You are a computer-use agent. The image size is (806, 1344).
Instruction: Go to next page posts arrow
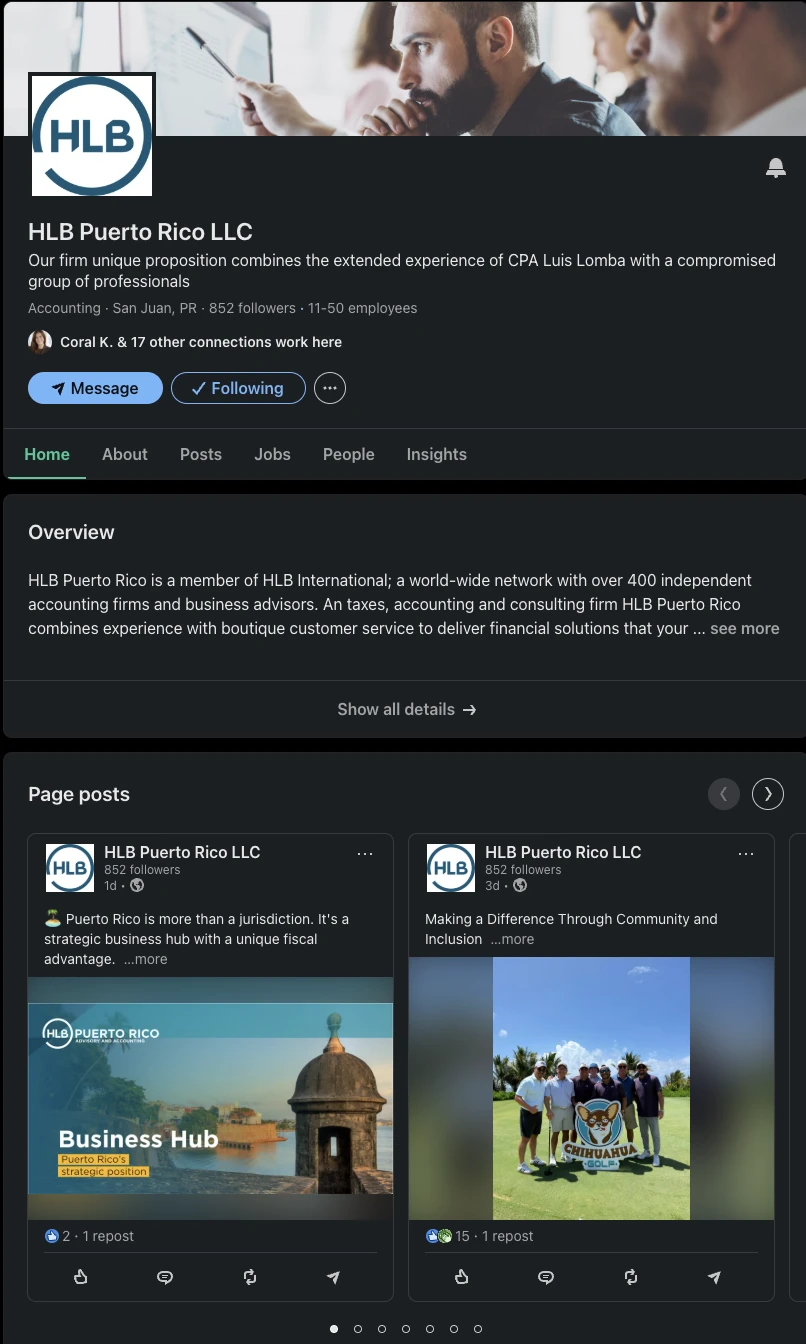pyautogui.click(x=768, y=794)
